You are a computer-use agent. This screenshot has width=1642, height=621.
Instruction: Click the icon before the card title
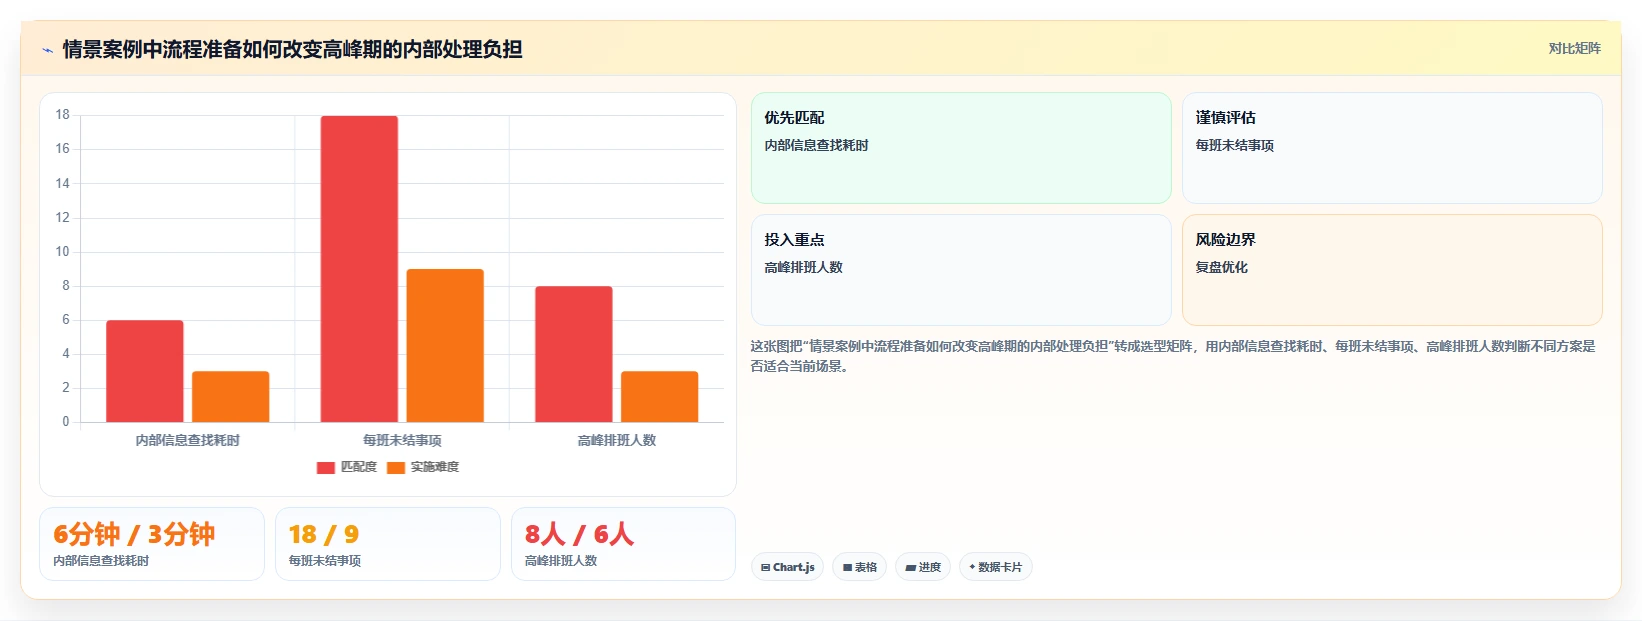(x=47, y=50)
